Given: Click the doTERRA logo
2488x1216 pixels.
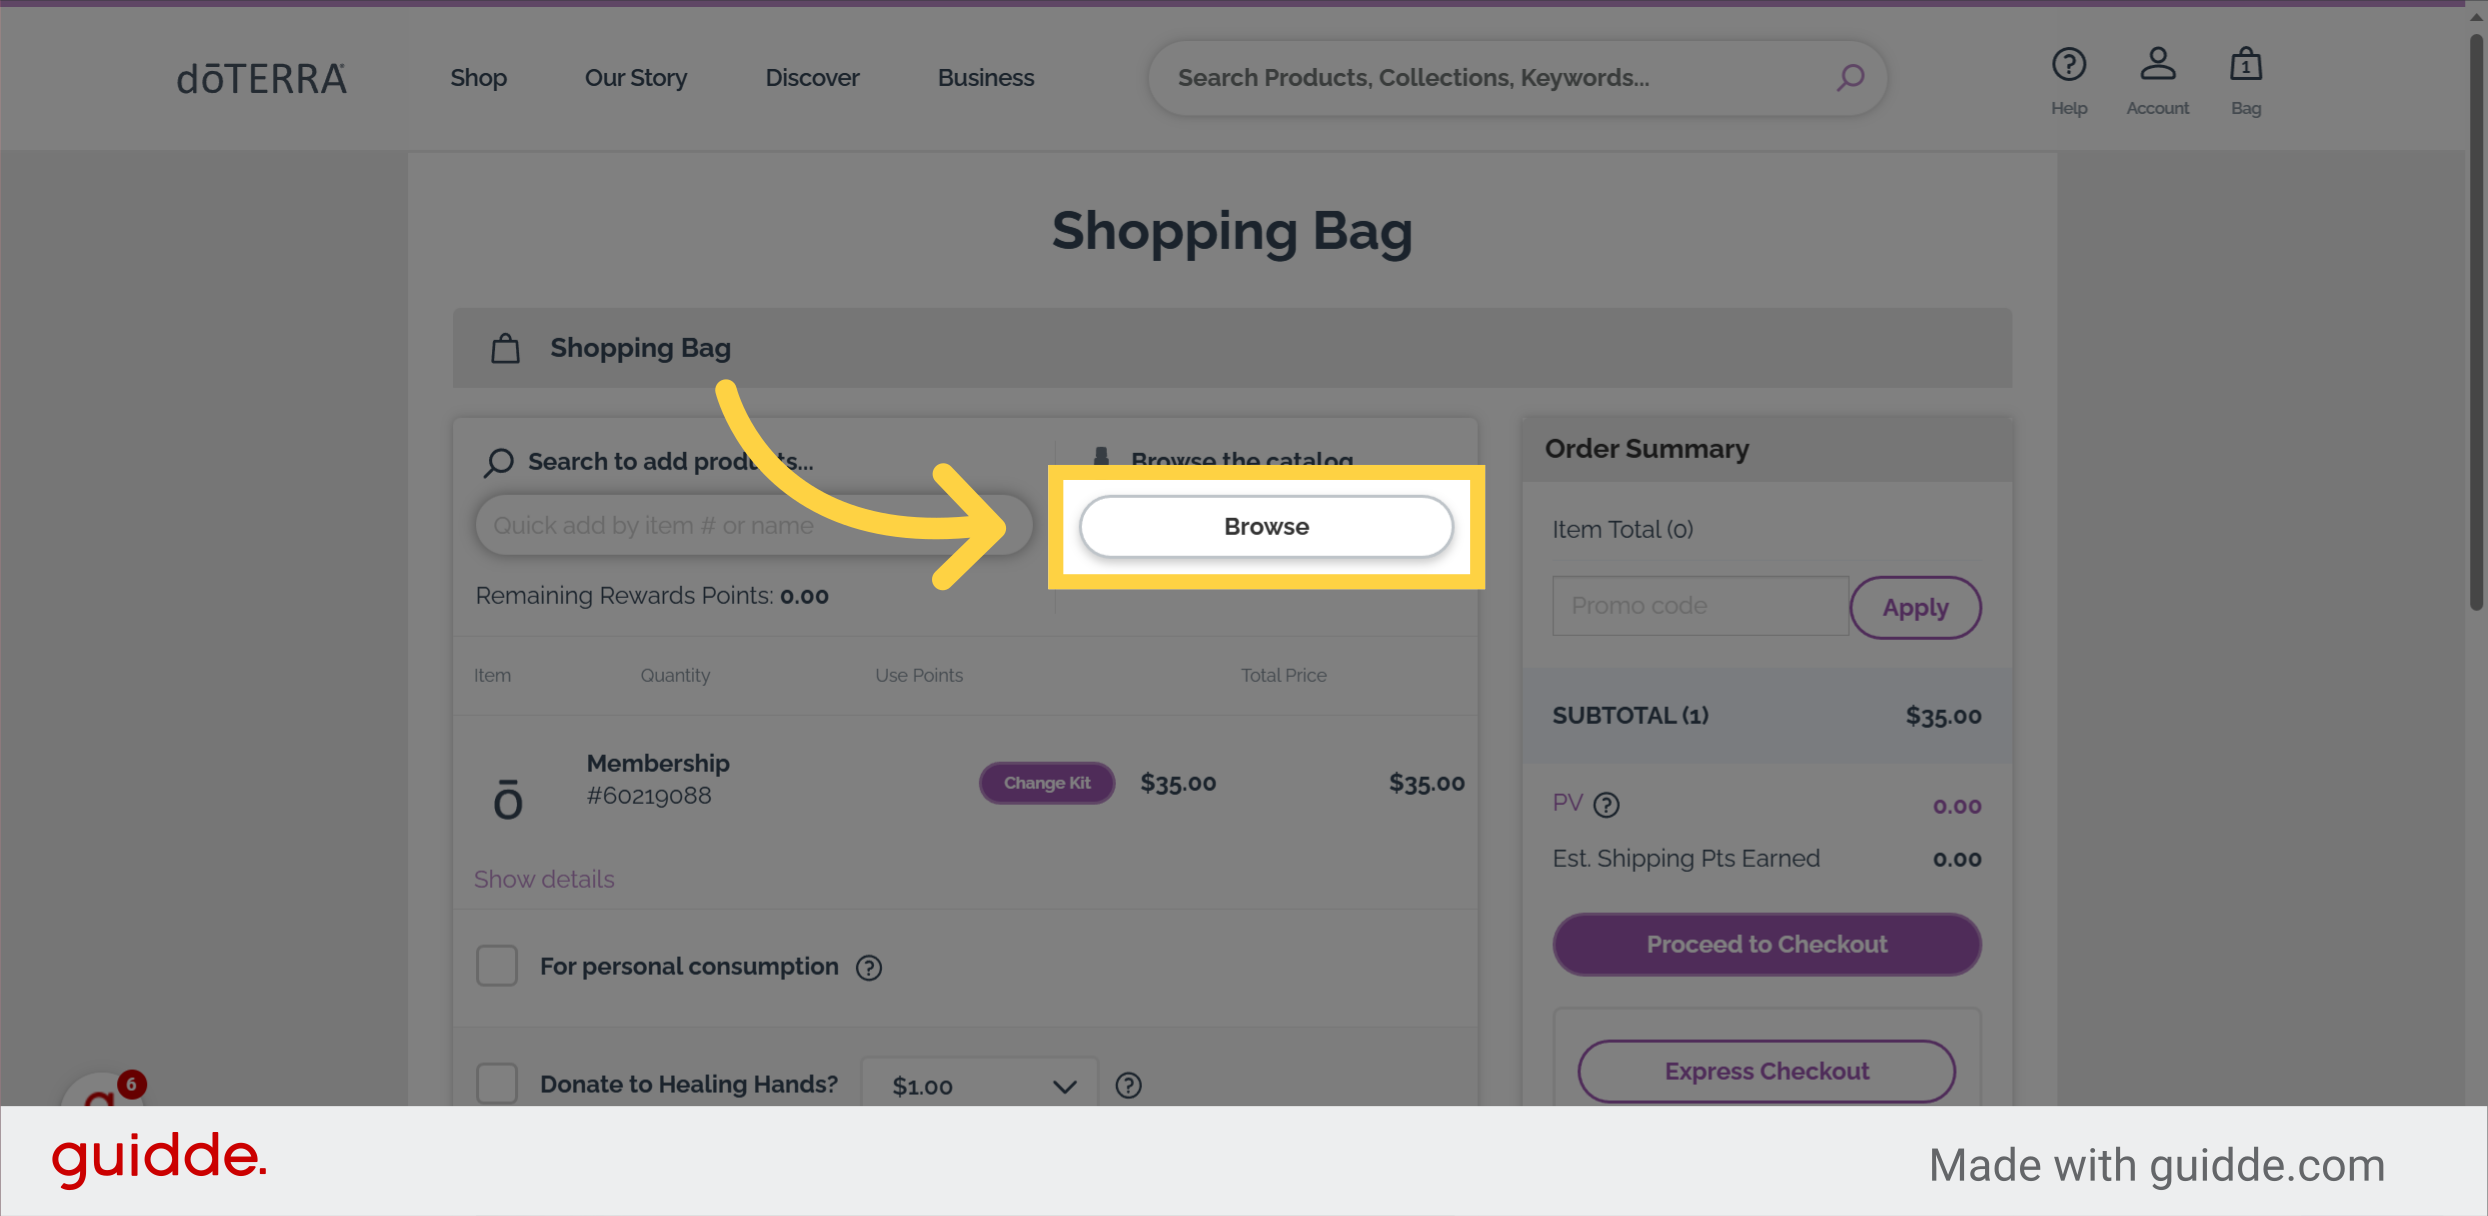Looking at the screenshot, I should [261, 78].
